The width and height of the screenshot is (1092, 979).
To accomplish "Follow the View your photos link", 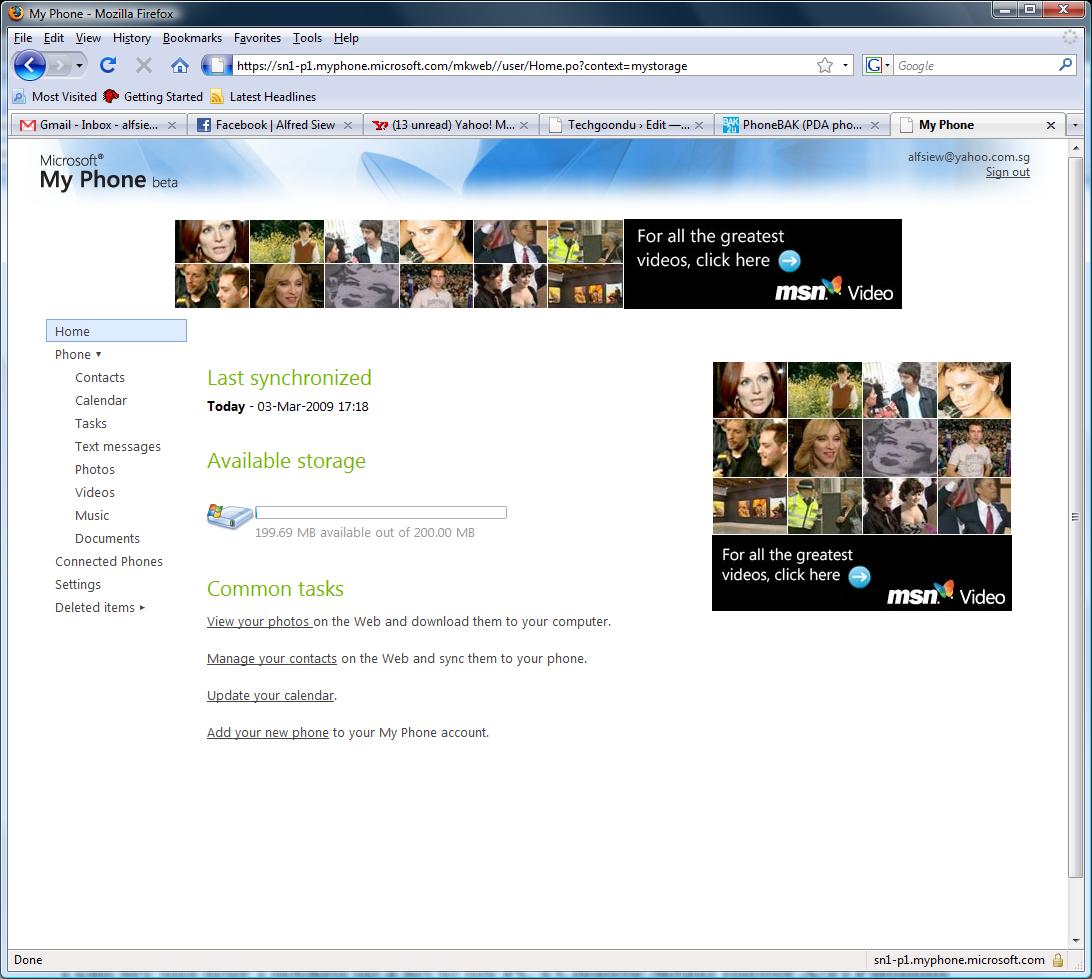I will 259,622.
